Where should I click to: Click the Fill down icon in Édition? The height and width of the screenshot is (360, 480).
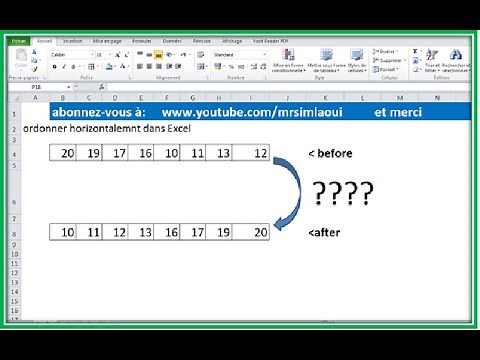tap(415, 60)
